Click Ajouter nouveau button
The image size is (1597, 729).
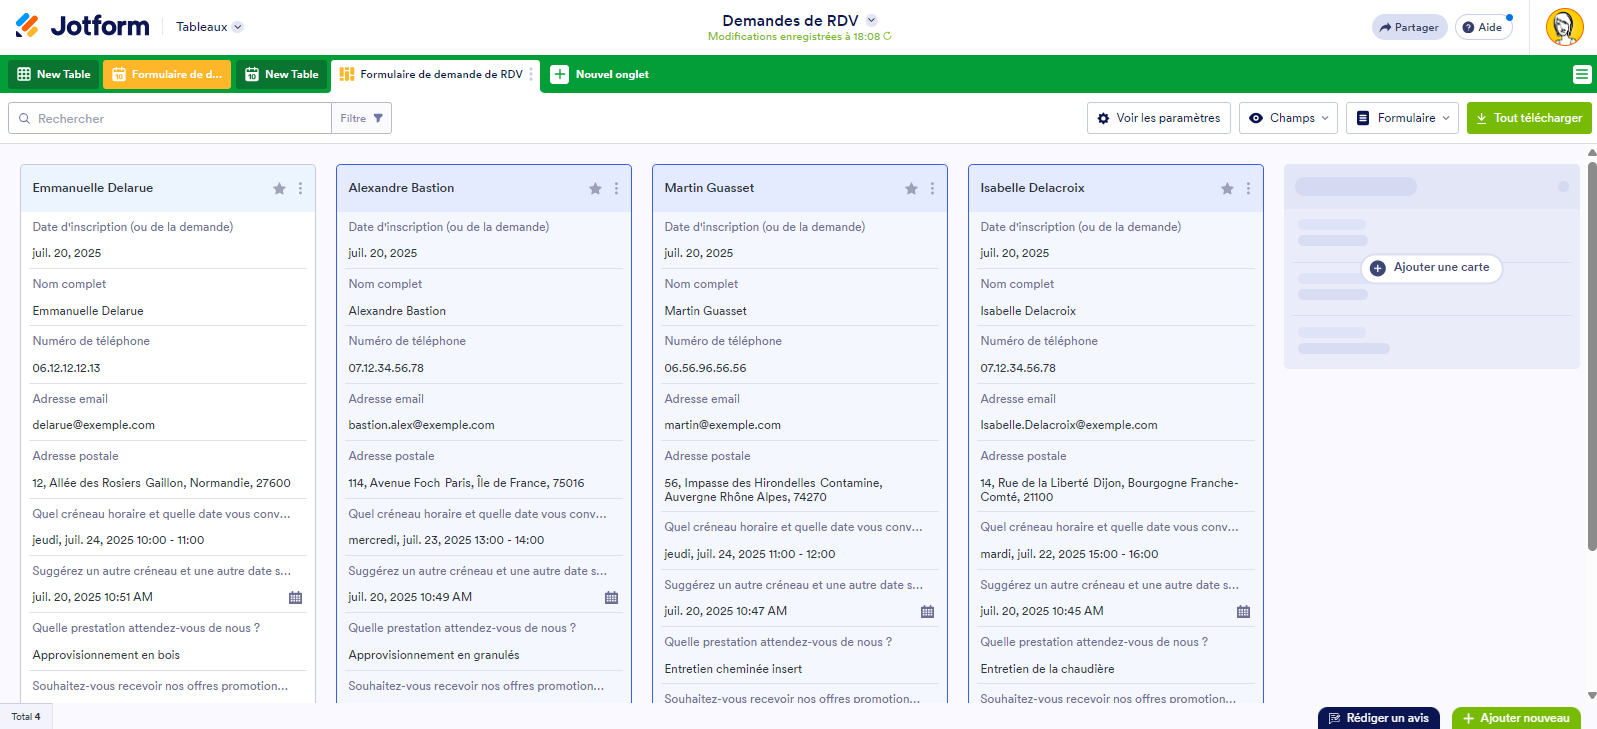pos(1516,718)
